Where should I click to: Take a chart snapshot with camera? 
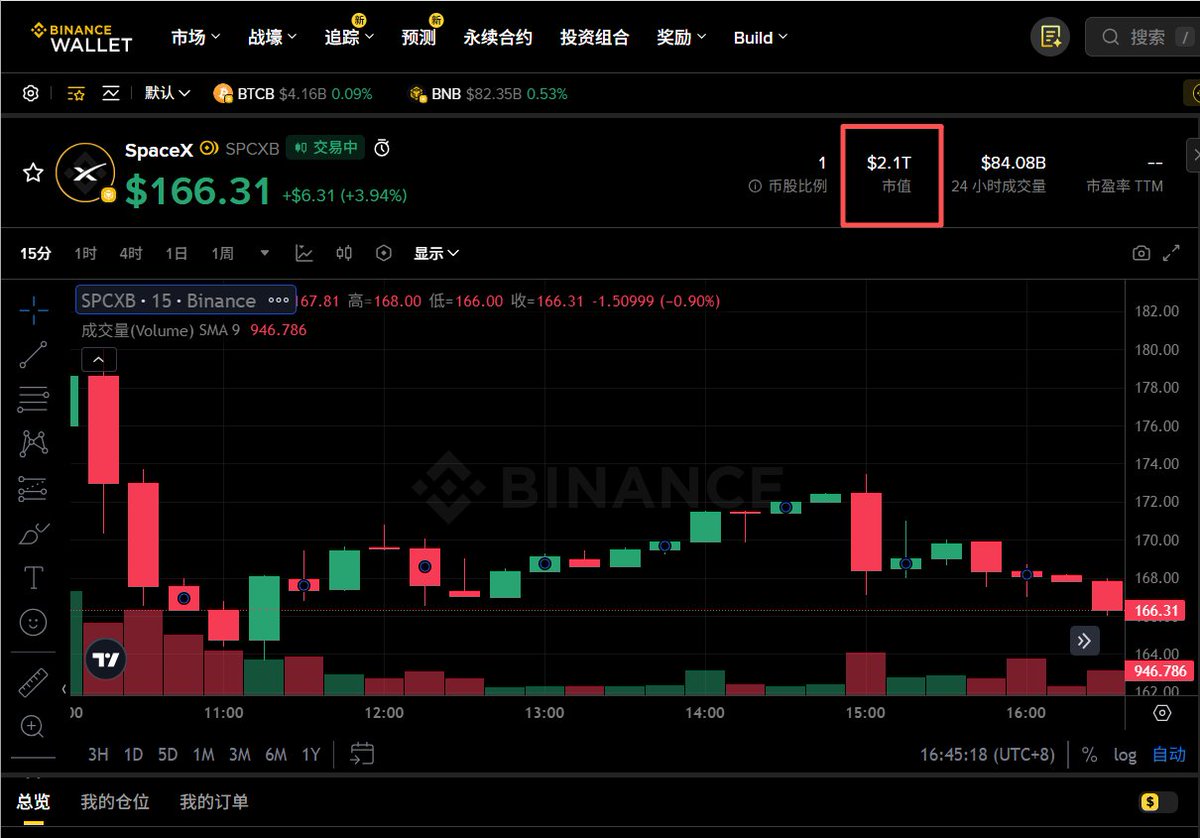coord(1141,254)
